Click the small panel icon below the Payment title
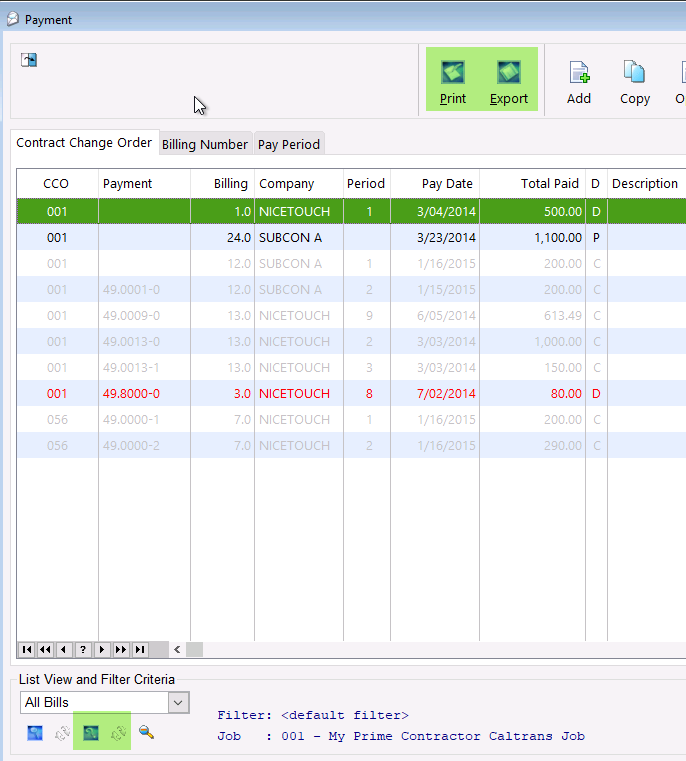 (x=29, y=60)
